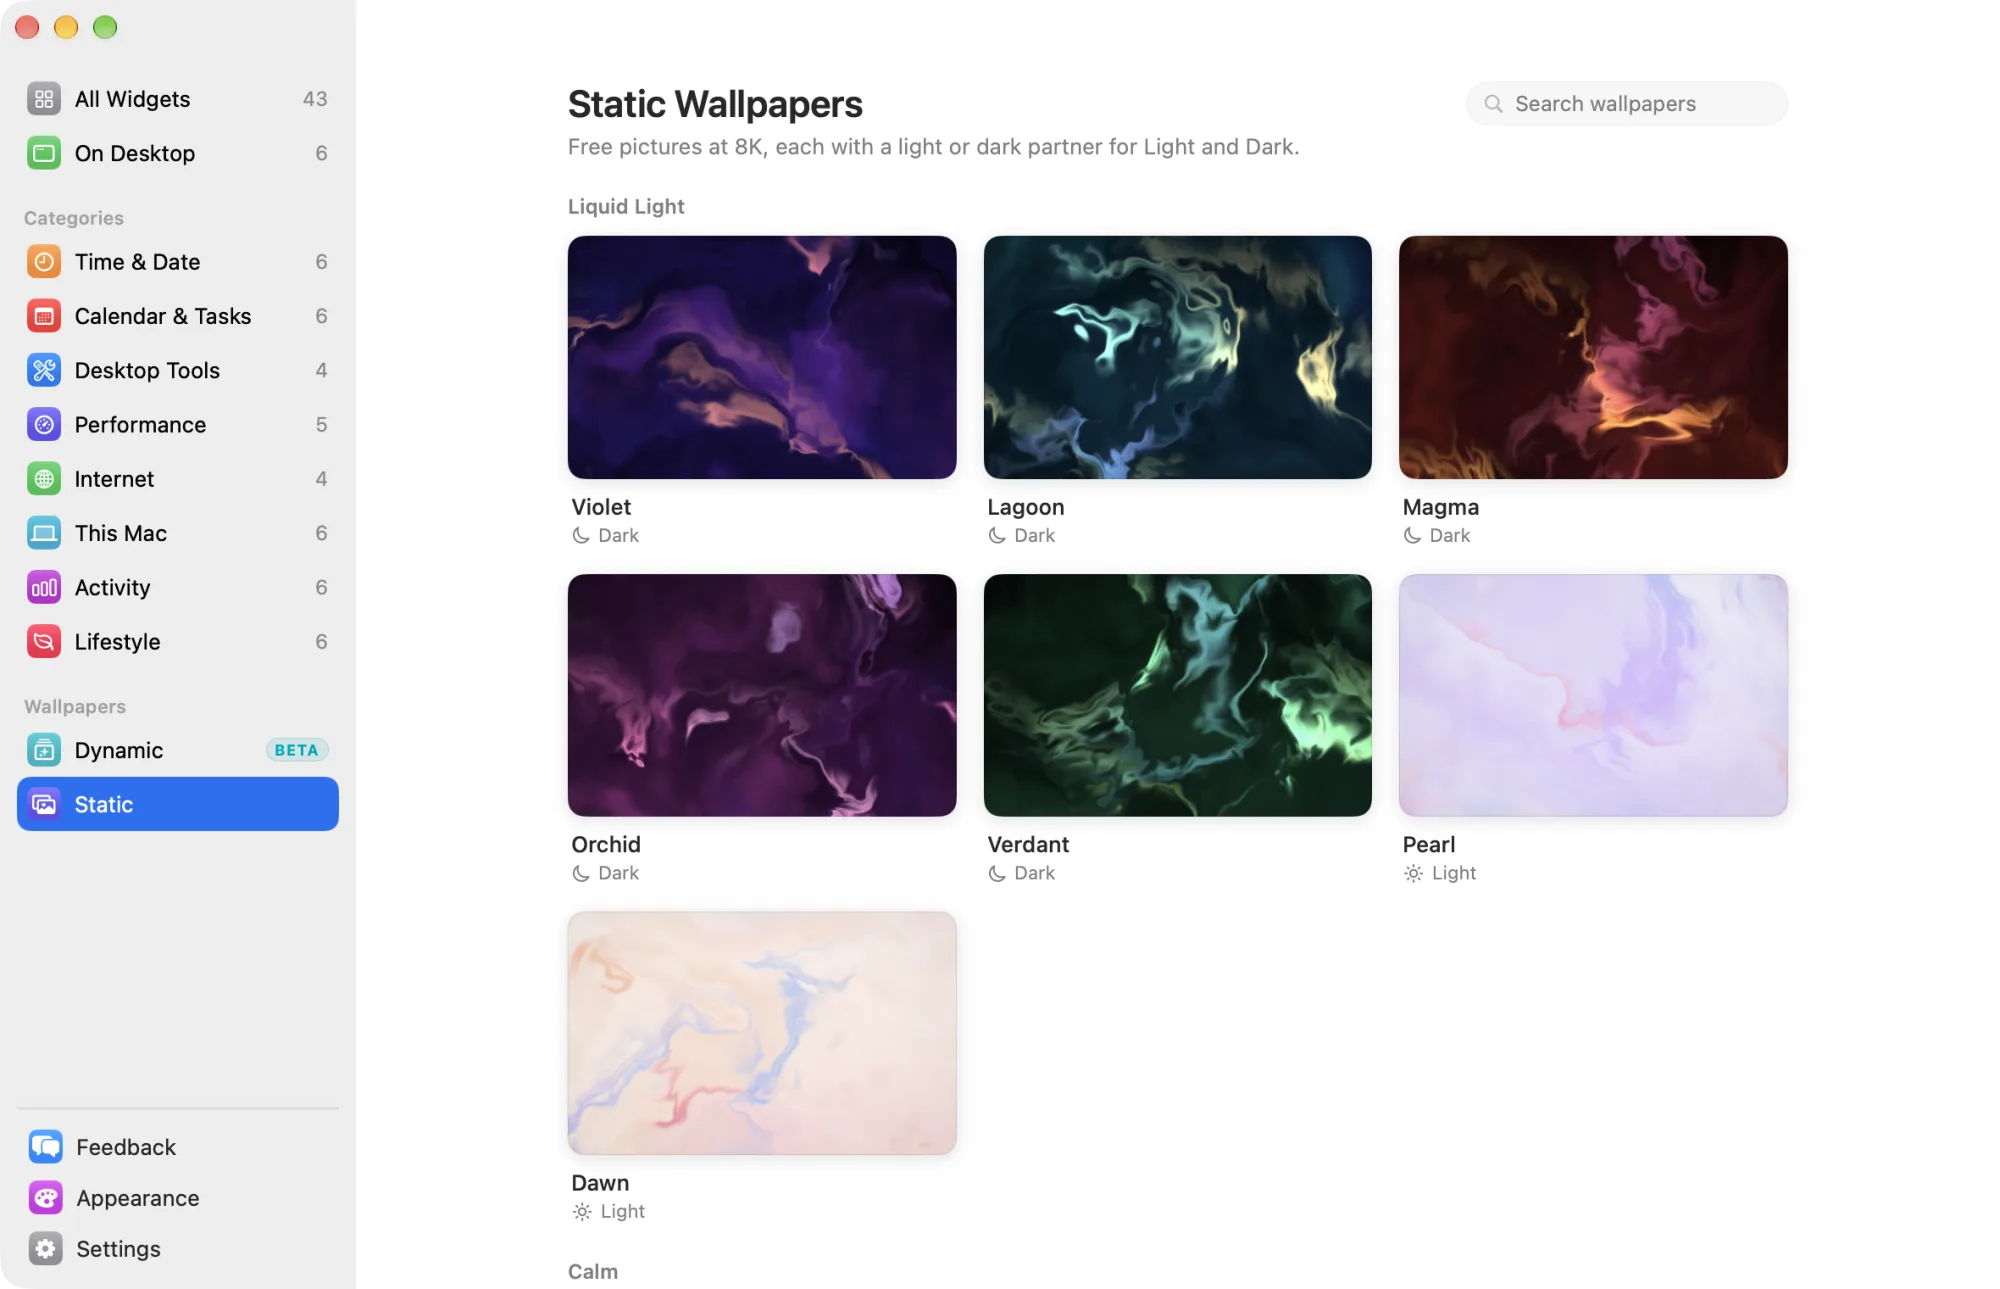Click the Performance label in sidebar
This screenshot has height=1289, width=2000.
140,425
